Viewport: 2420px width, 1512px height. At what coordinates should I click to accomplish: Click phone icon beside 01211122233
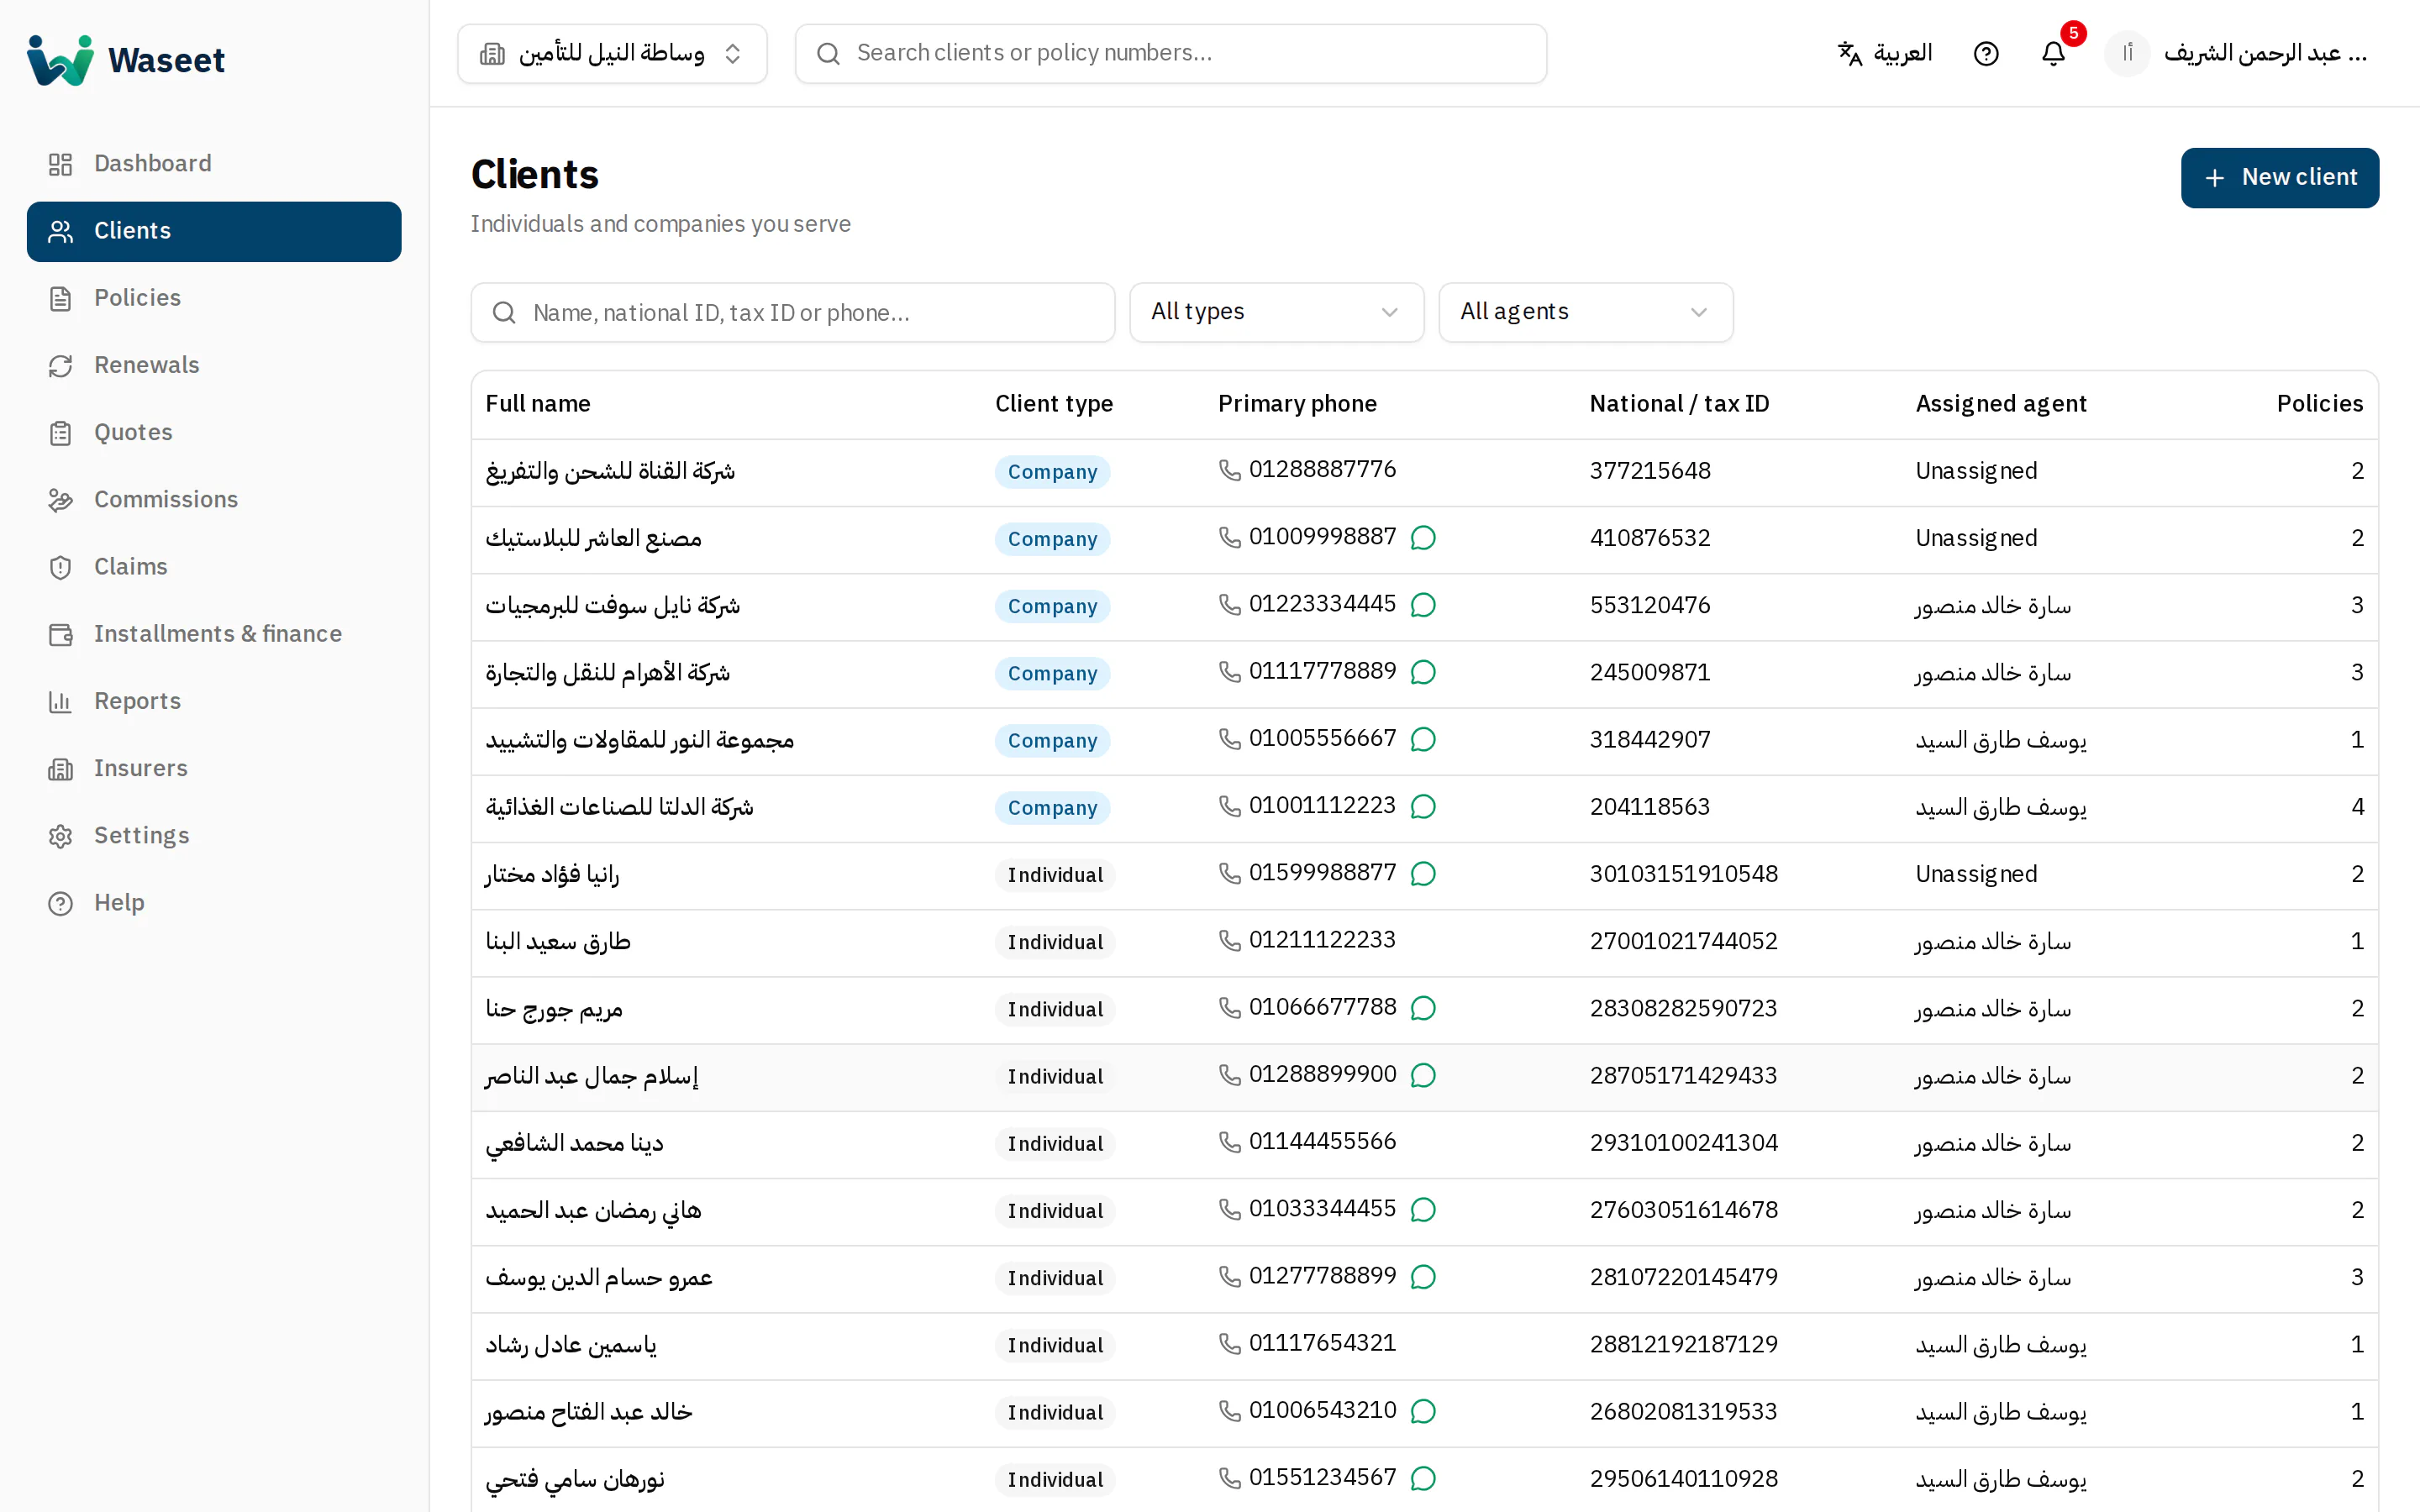(x=1229, y=940)
